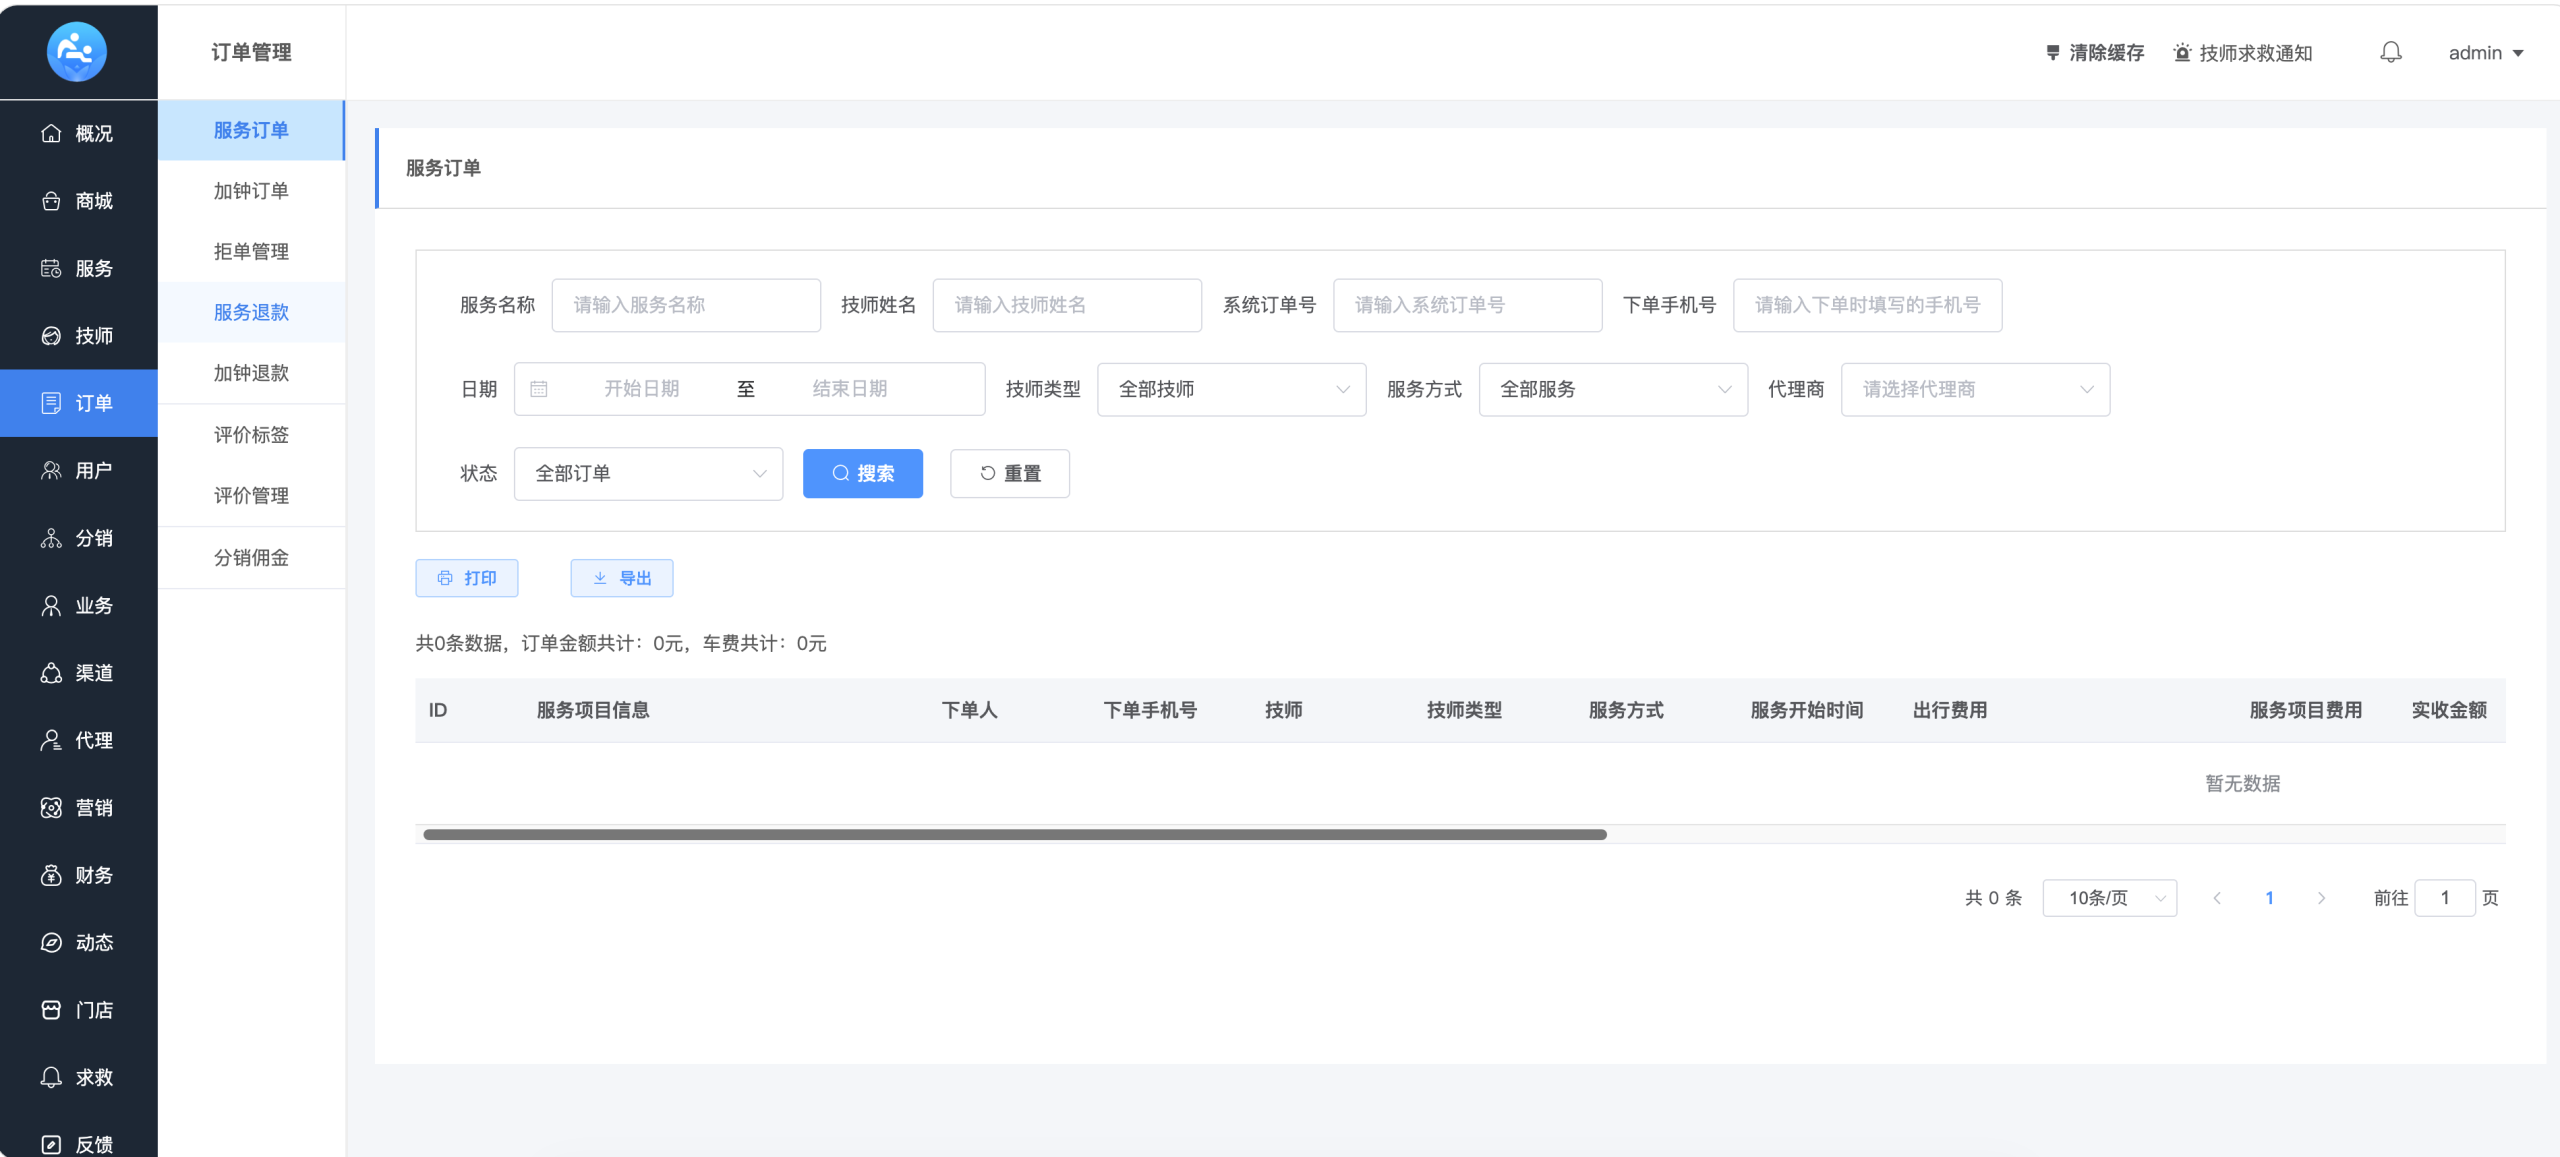The image size is (2560, 1157).
Task: Click the 结束日期 end date field
Action: tap(850, 389)
